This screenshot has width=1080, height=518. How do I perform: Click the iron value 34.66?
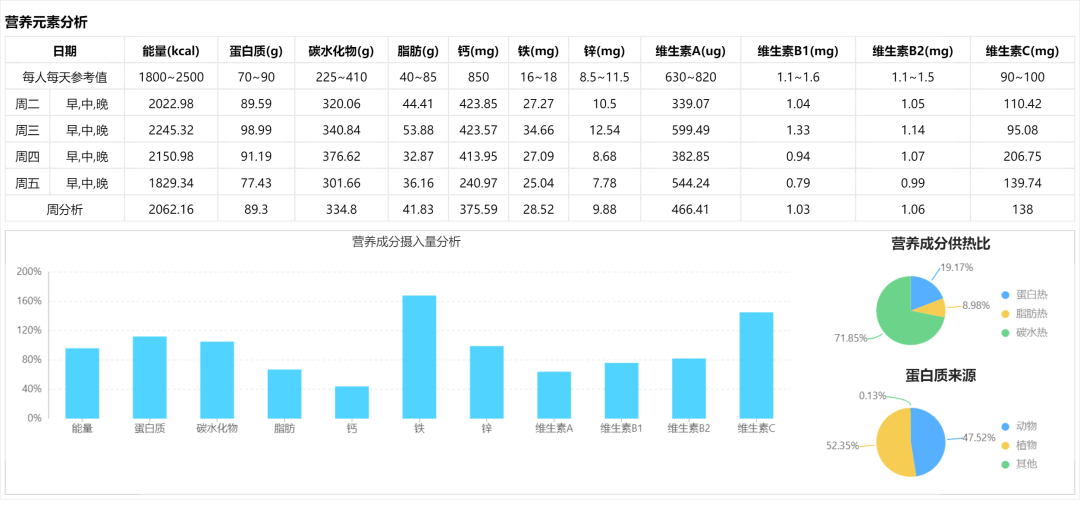coord(538,130)
